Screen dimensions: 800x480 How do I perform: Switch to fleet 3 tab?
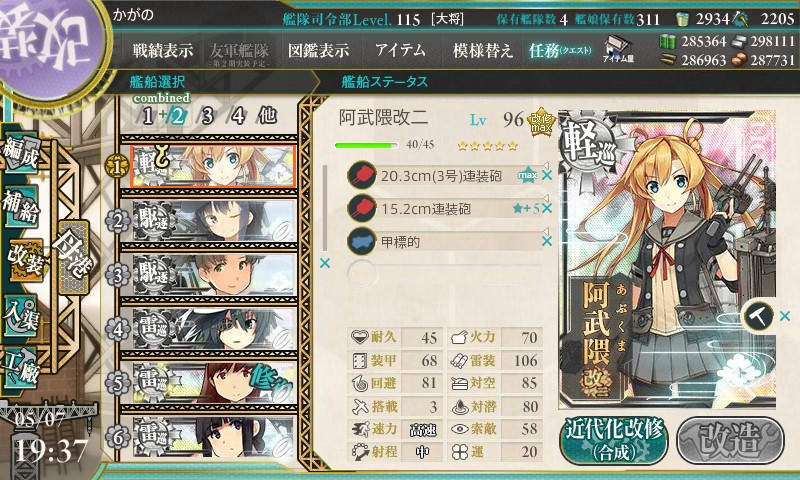(207, 116)
